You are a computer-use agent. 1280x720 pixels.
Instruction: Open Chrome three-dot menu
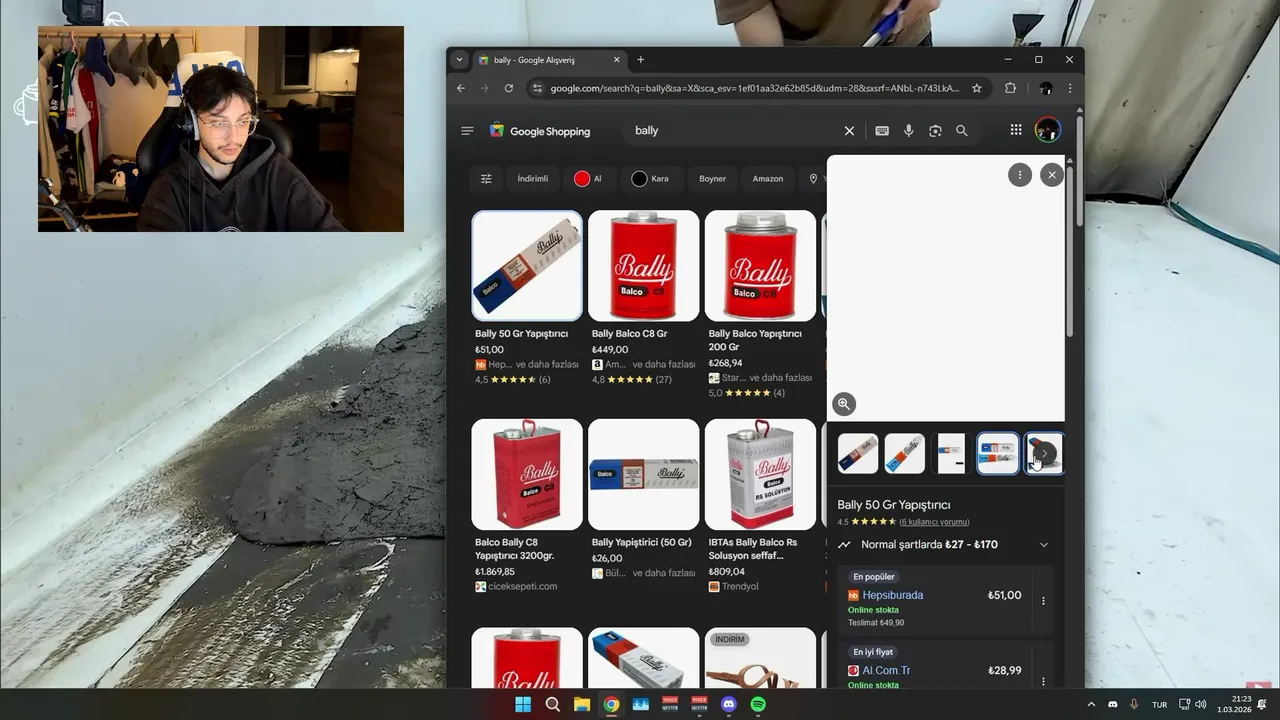tap(1069, 88)
